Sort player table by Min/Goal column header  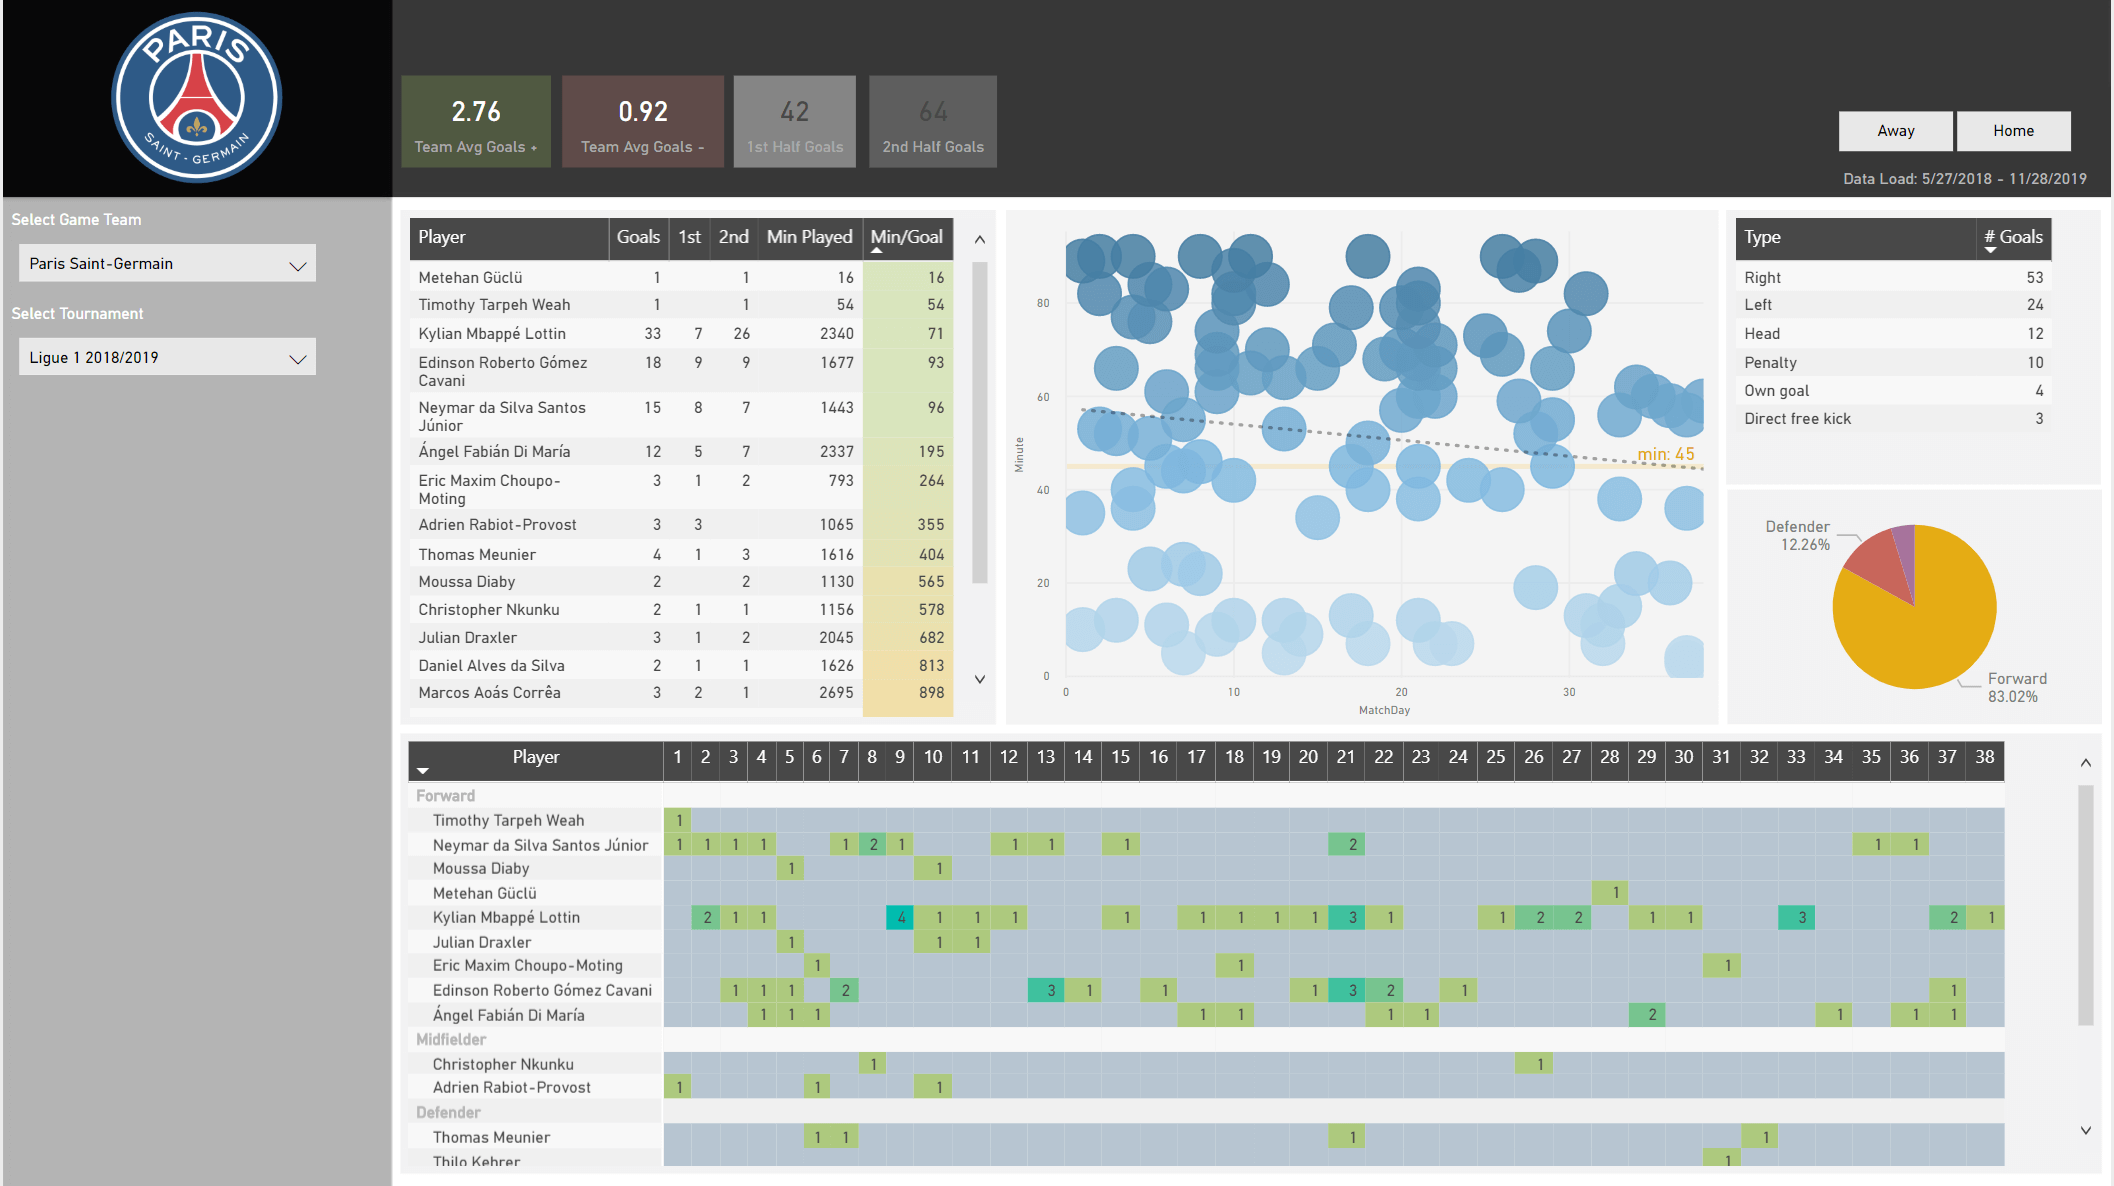[907, 237]
